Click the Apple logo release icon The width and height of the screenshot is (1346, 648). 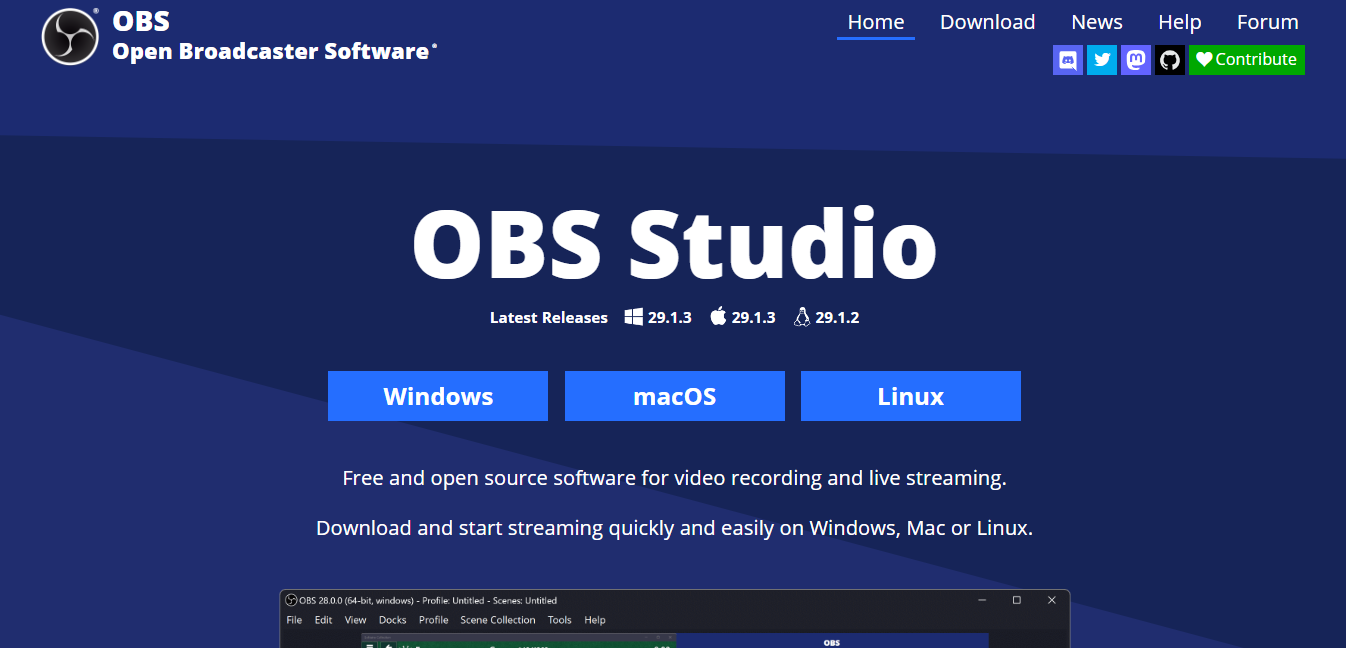(x=718, y=317)
